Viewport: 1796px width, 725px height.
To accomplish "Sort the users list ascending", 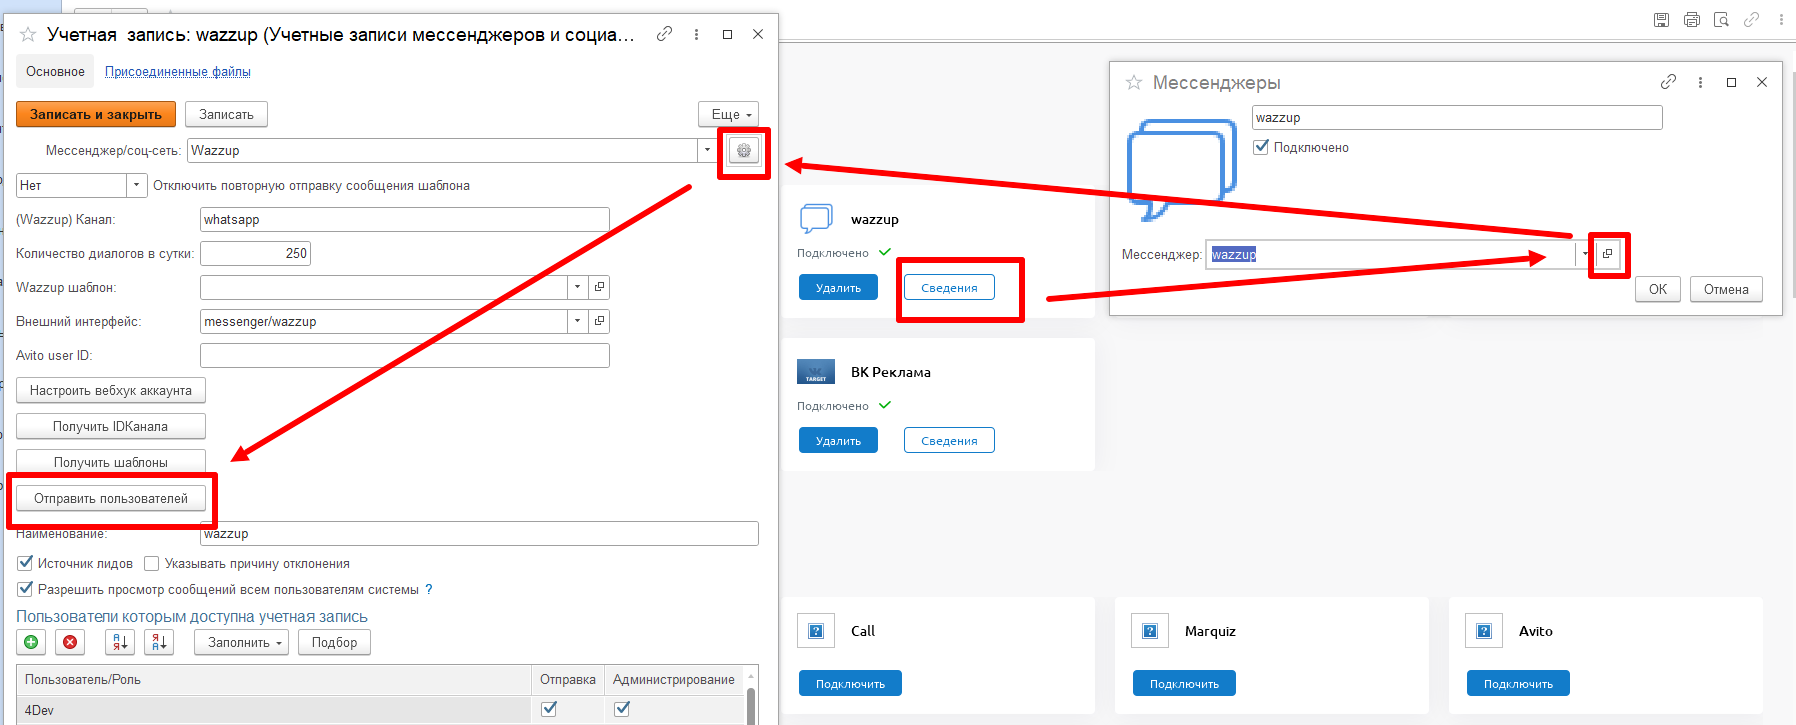I will 119,642.
